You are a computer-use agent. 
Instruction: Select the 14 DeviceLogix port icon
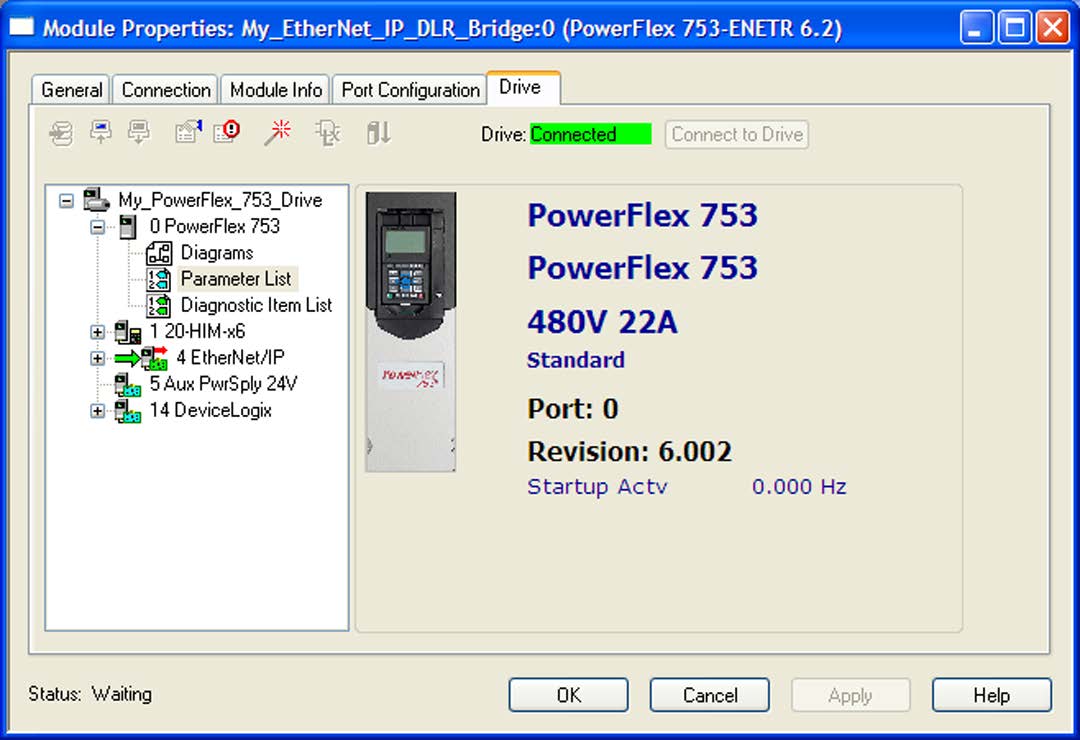pos(127,411)
